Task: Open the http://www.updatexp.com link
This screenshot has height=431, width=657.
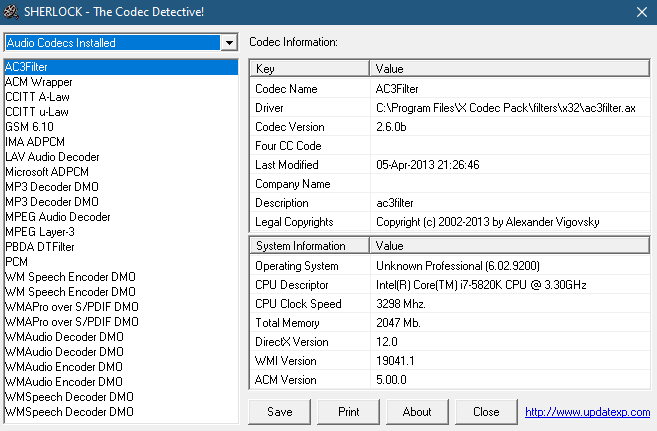Action: [587, 412]
